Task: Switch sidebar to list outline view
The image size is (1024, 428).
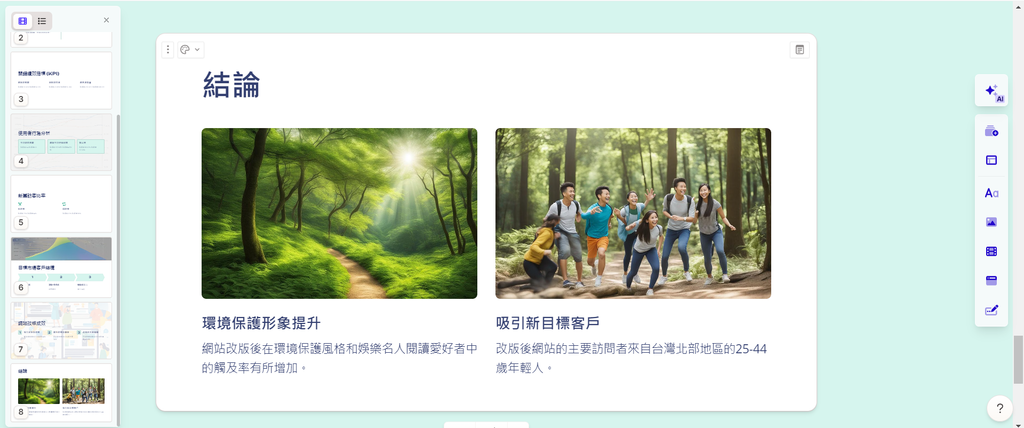Action: (x=42, y=21)
